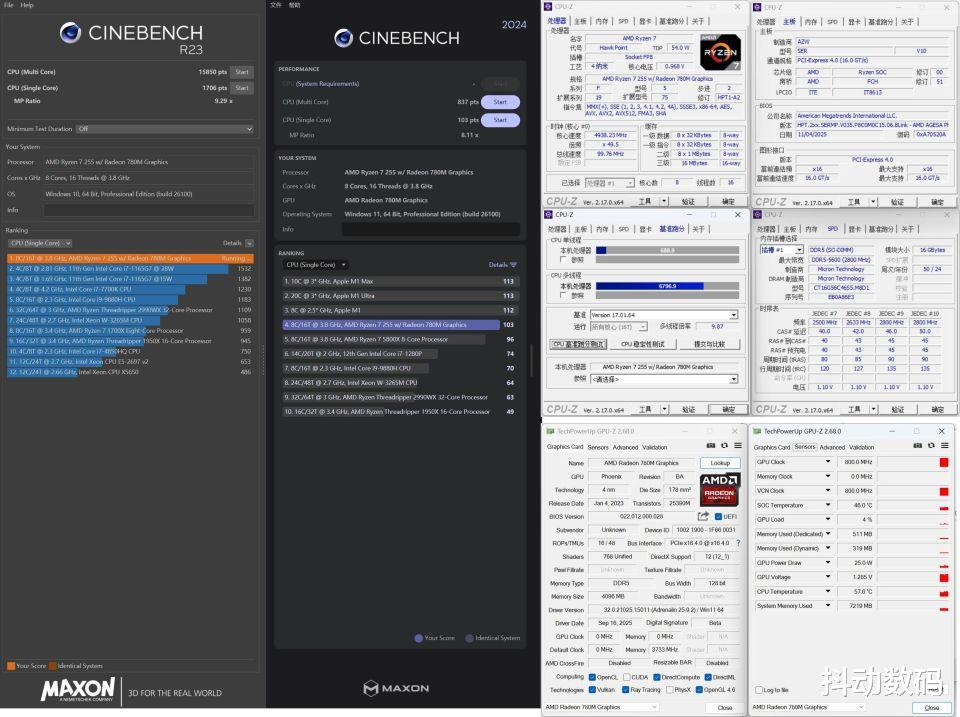Click Bus Interface question mark icon
The width and height of the screenshot is (960, 717).
coord(738,543)
